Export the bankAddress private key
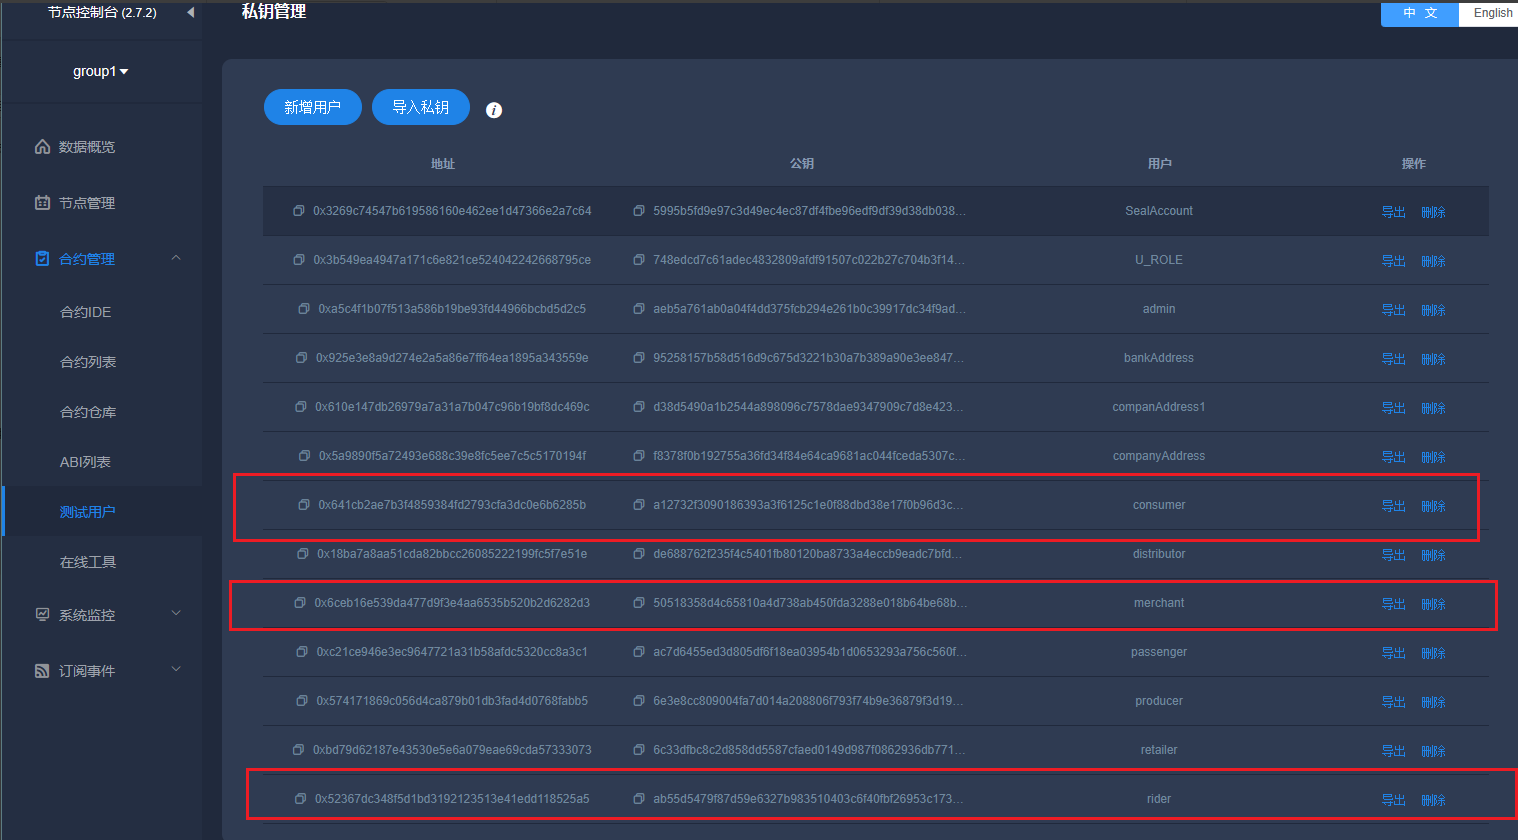Screen dimensions: 1518x840 tap(1393, 359)
